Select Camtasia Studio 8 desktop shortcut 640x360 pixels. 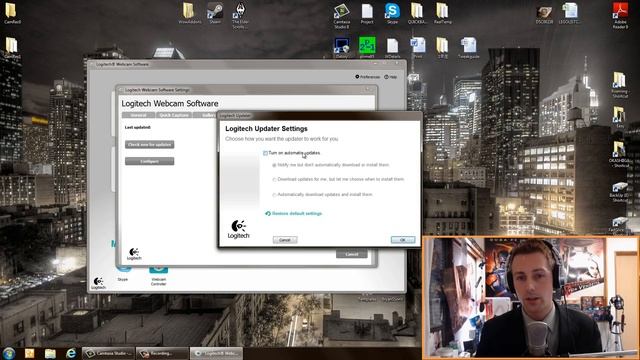pyautogui.click(x=342, y=16)
